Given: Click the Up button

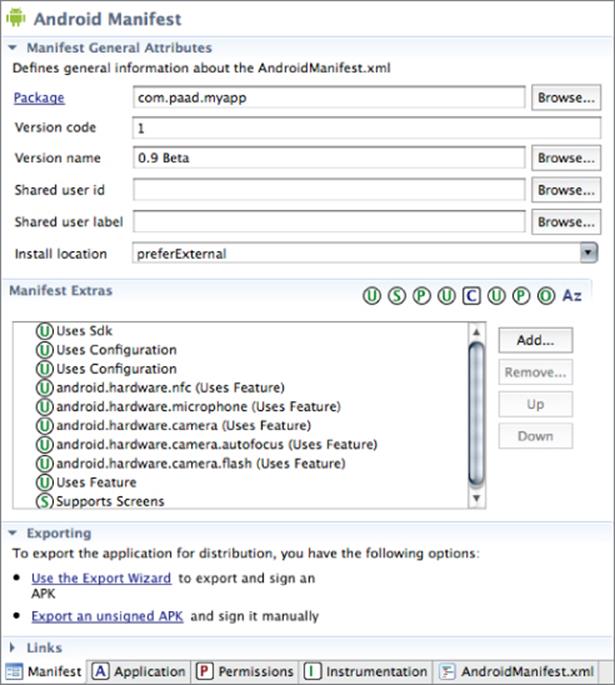Looking at the screenshot, I should pyautogui.click(x=536, y=404).
